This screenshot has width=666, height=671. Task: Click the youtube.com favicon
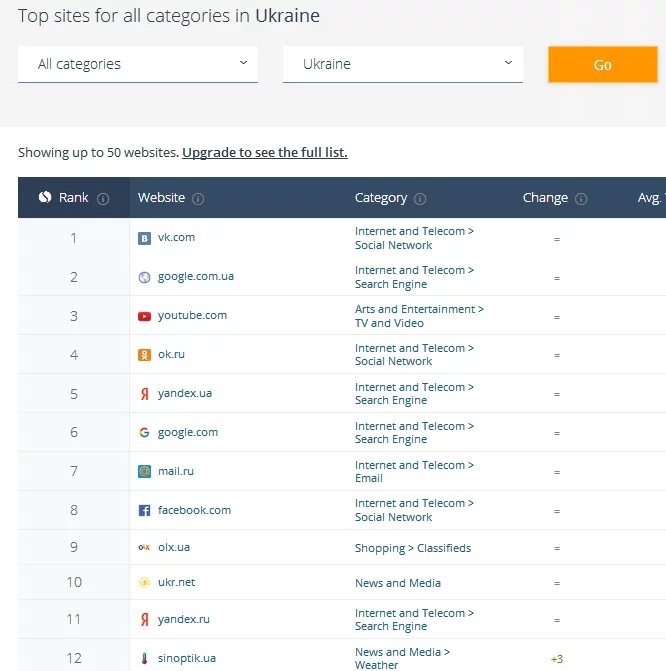145,316
